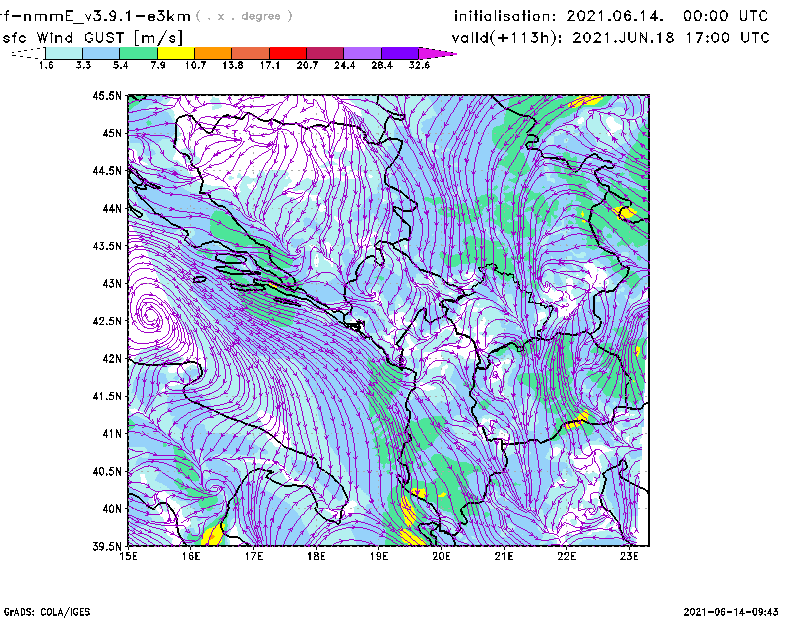Image resolution: width=800 pixels, height=618 pixels.
Task: Click the '21E' longitude label
Action: pos(504,556)
